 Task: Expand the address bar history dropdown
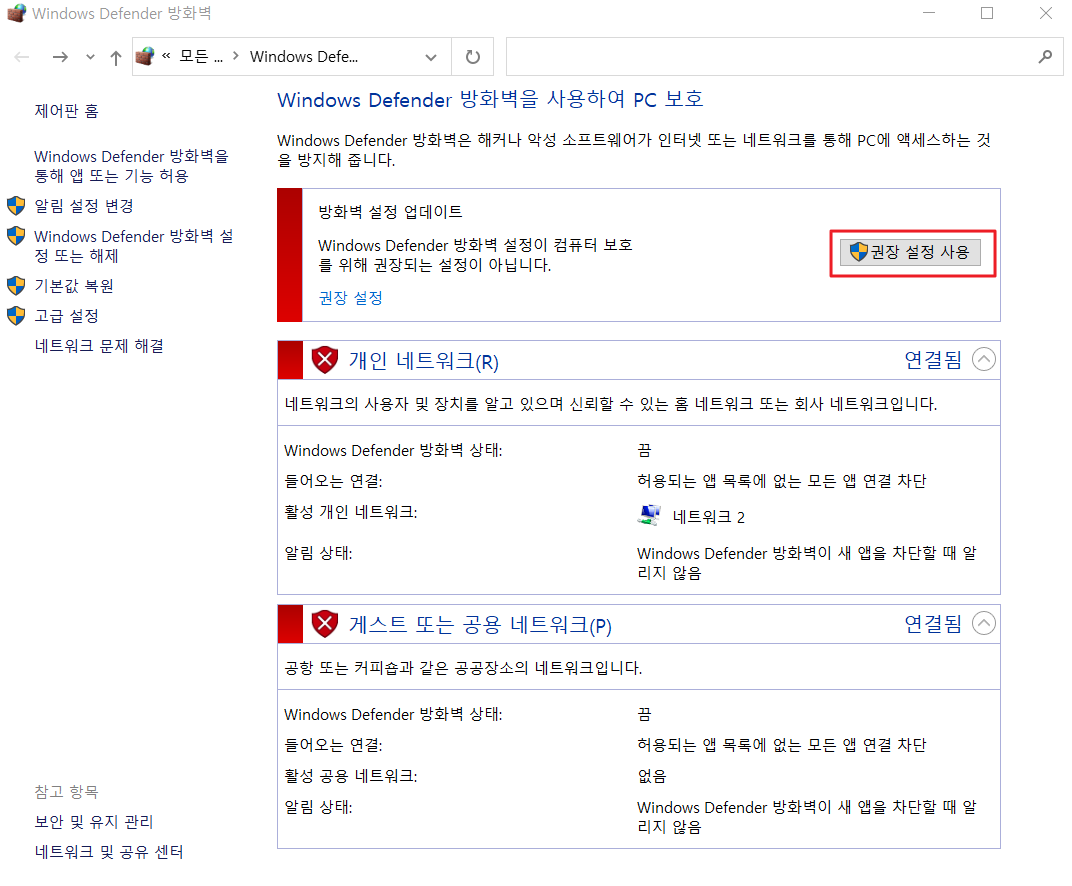(x=431, y=57)
